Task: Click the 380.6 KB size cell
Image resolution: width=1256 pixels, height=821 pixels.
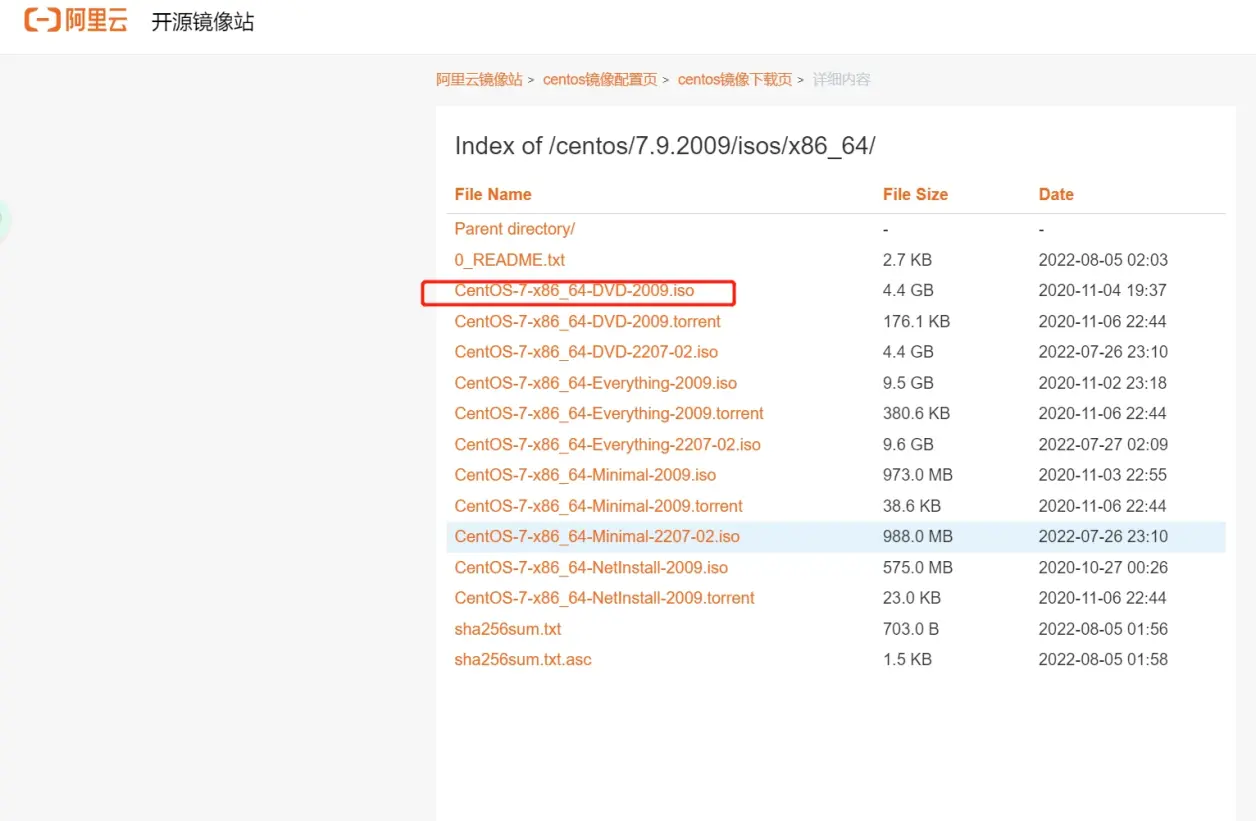Action: (x=916, y=413)
